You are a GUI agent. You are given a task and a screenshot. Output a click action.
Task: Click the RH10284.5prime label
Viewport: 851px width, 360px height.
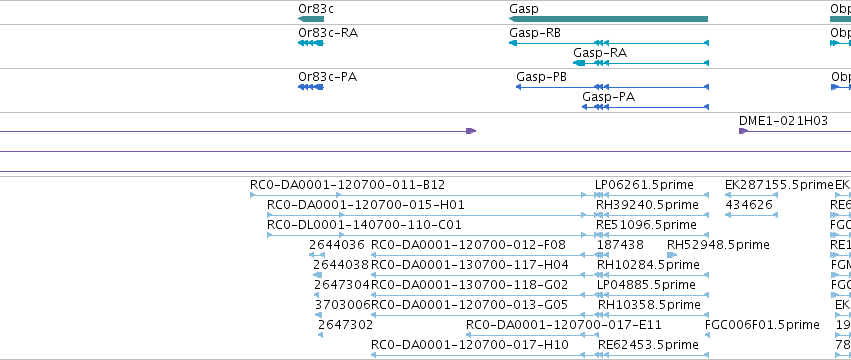pyautogui.click(x=648, y=266)
